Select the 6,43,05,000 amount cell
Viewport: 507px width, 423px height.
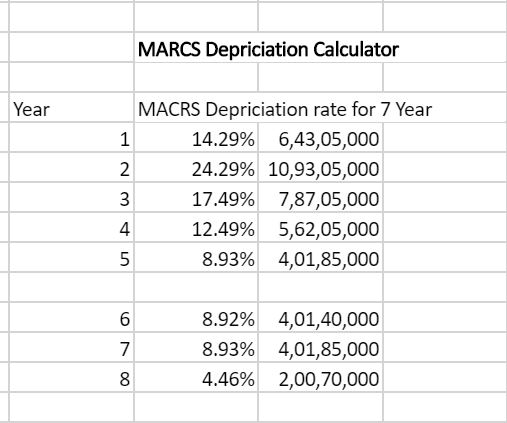[320, 139]
